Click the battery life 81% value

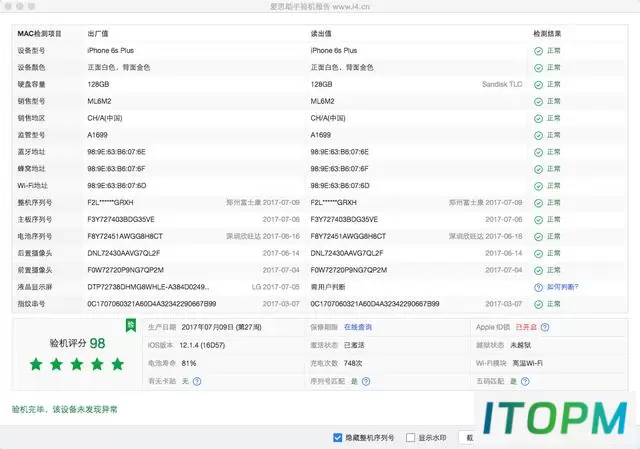(189, 363)
